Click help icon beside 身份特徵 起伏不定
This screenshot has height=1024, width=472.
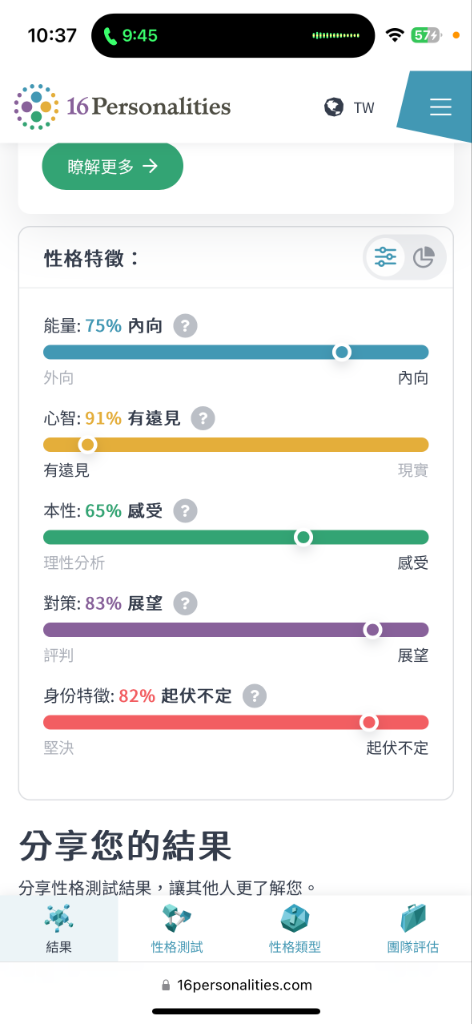(x=255, y=696)
